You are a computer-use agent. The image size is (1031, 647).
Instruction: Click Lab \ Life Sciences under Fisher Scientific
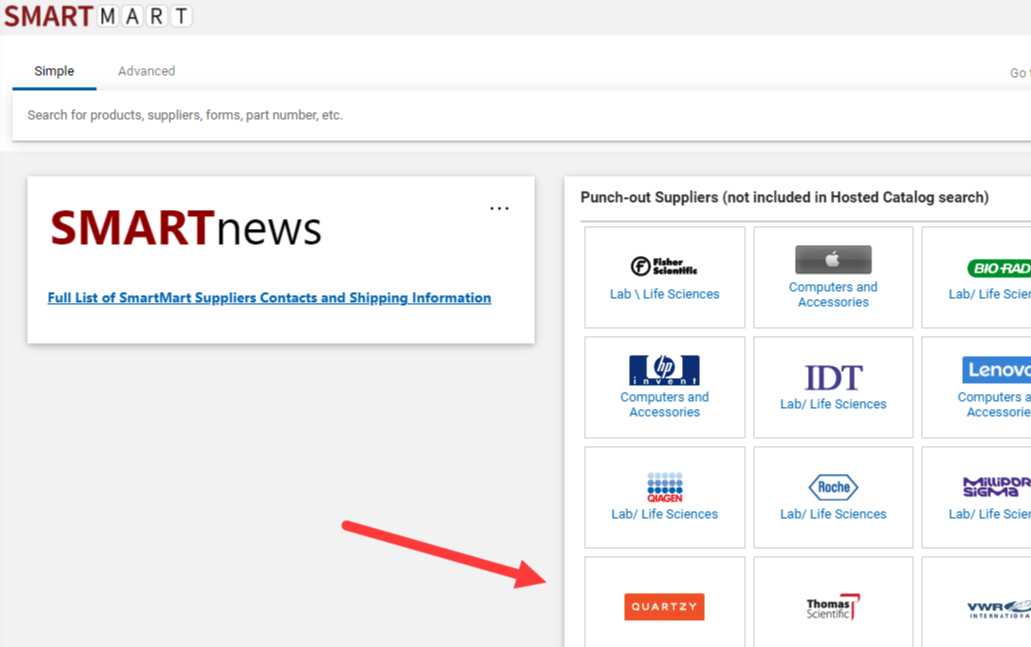pyautogui.click(x=664, y=294)
